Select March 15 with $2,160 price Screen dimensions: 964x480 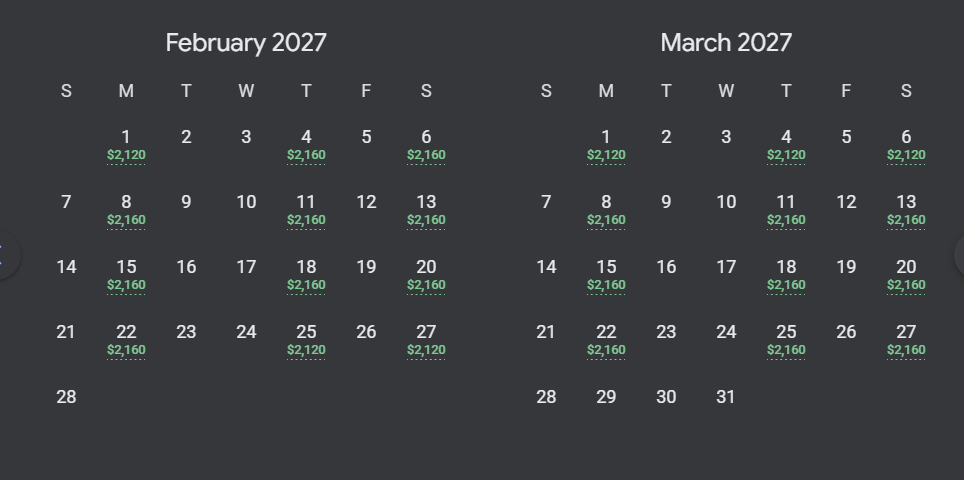[x=606, y=275]
